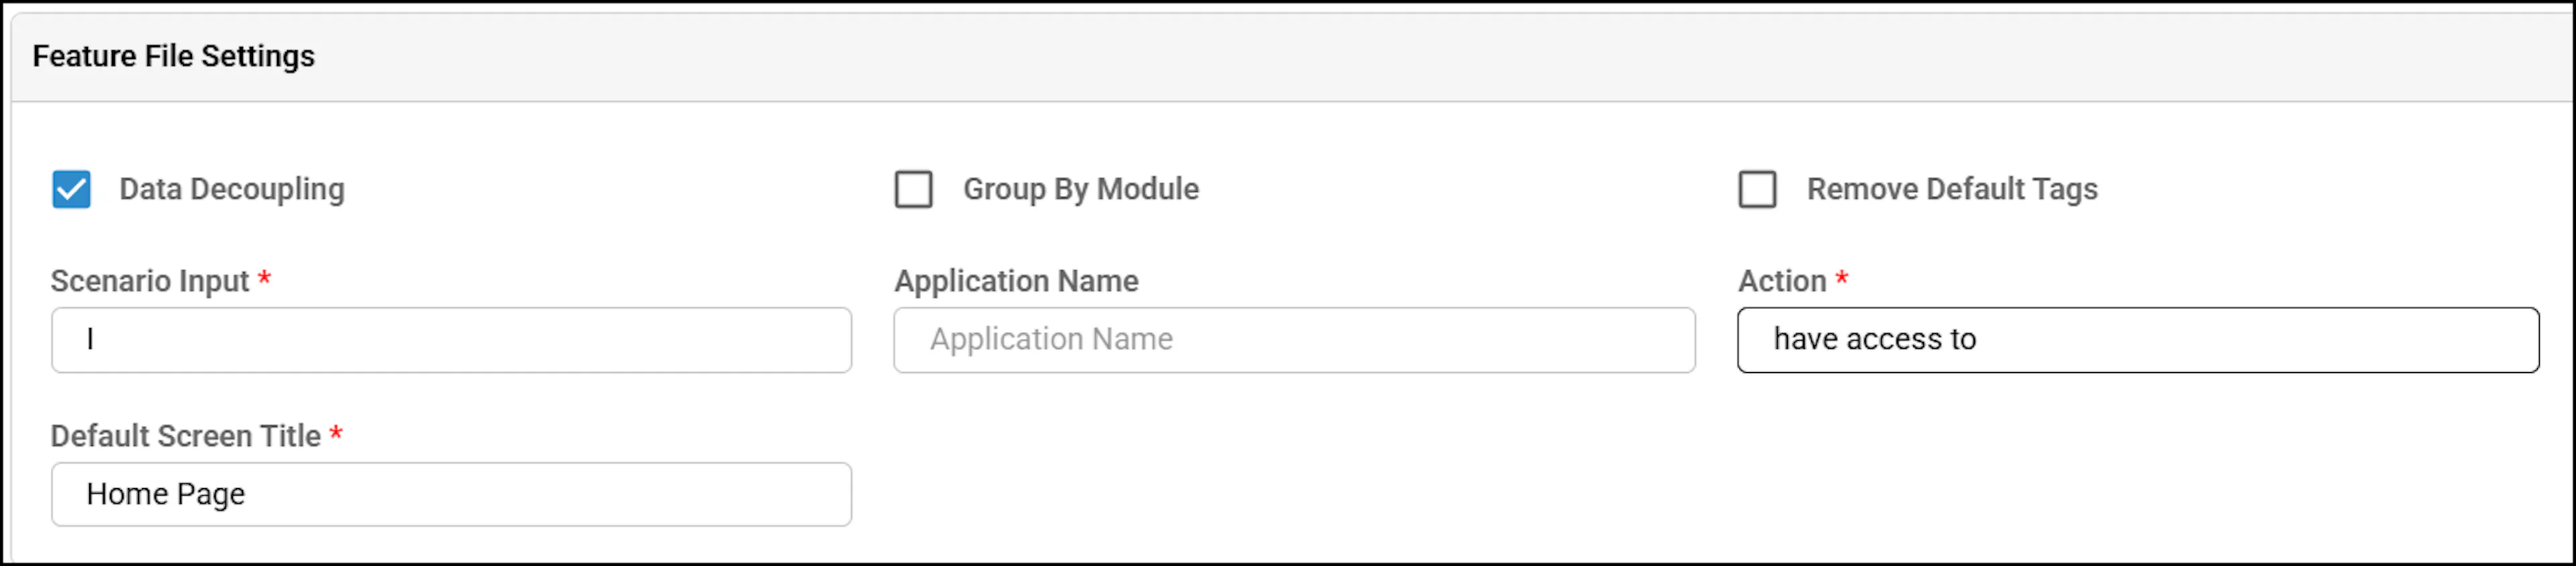2576x566 pixels.
Task: Enable the Group By Module checkbox
Action: (913, 189)
